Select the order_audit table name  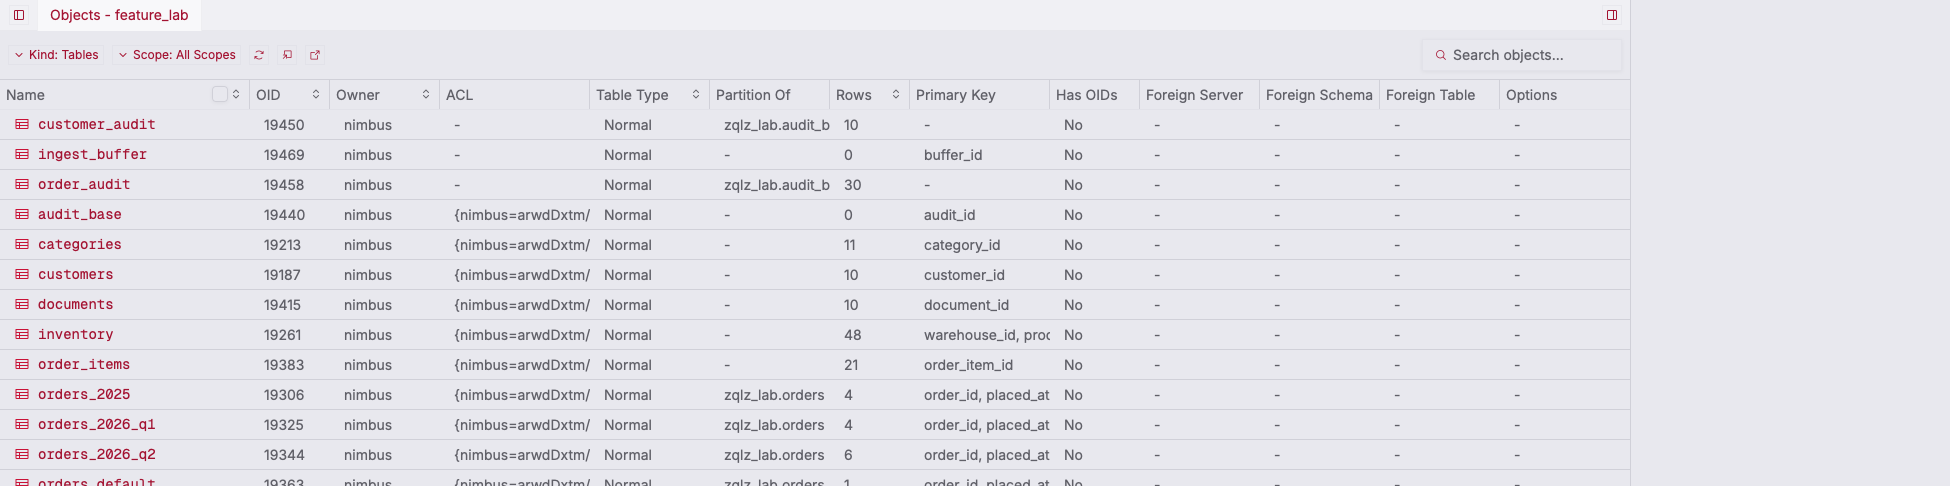click(x=84, y=185)
